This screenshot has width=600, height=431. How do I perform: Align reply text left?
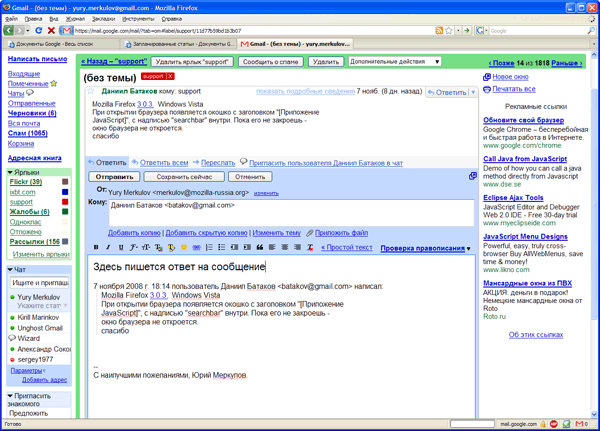coord(272,247)
